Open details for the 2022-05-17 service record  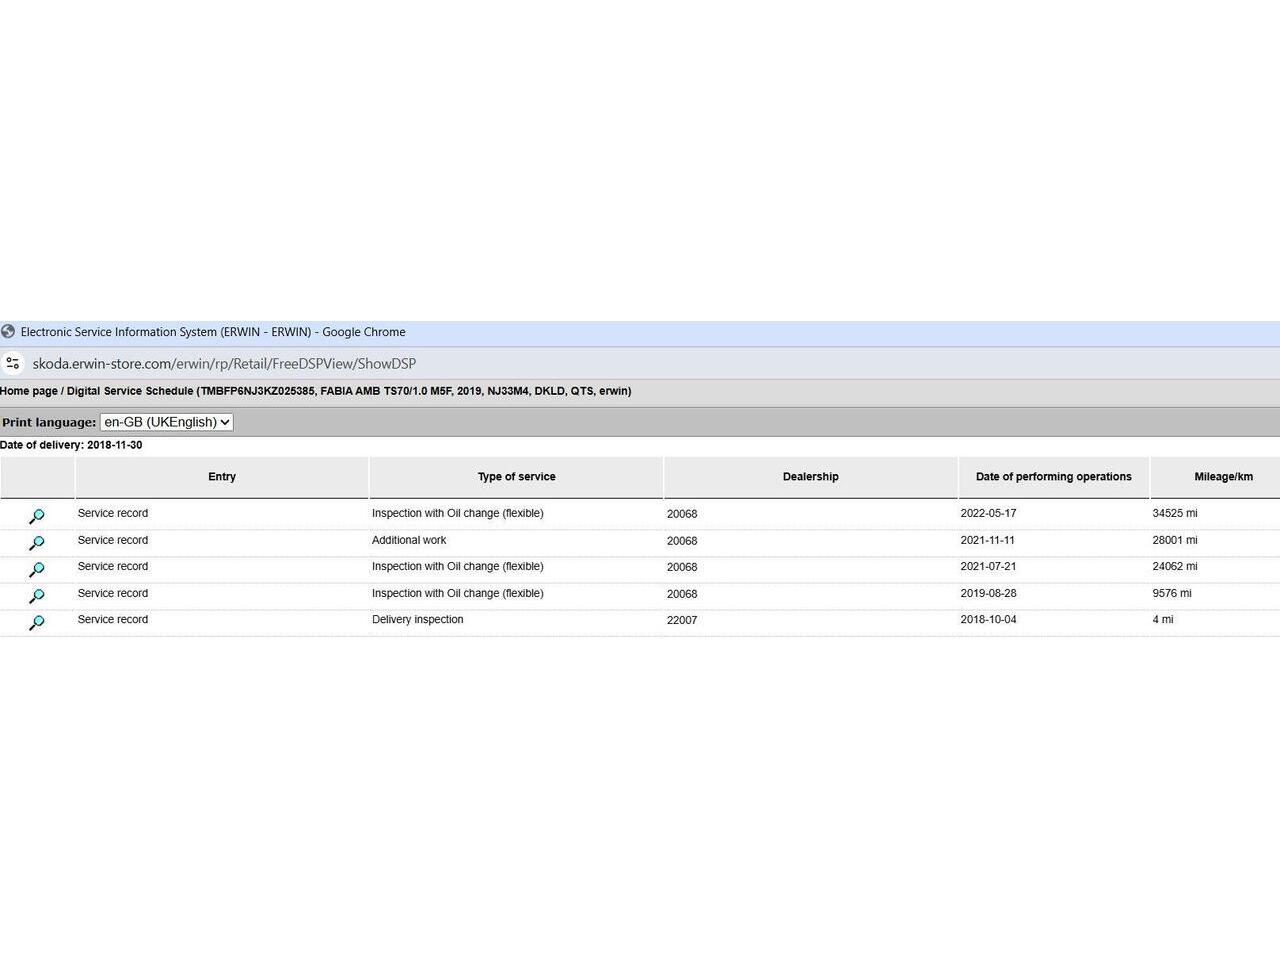(37, 516)
